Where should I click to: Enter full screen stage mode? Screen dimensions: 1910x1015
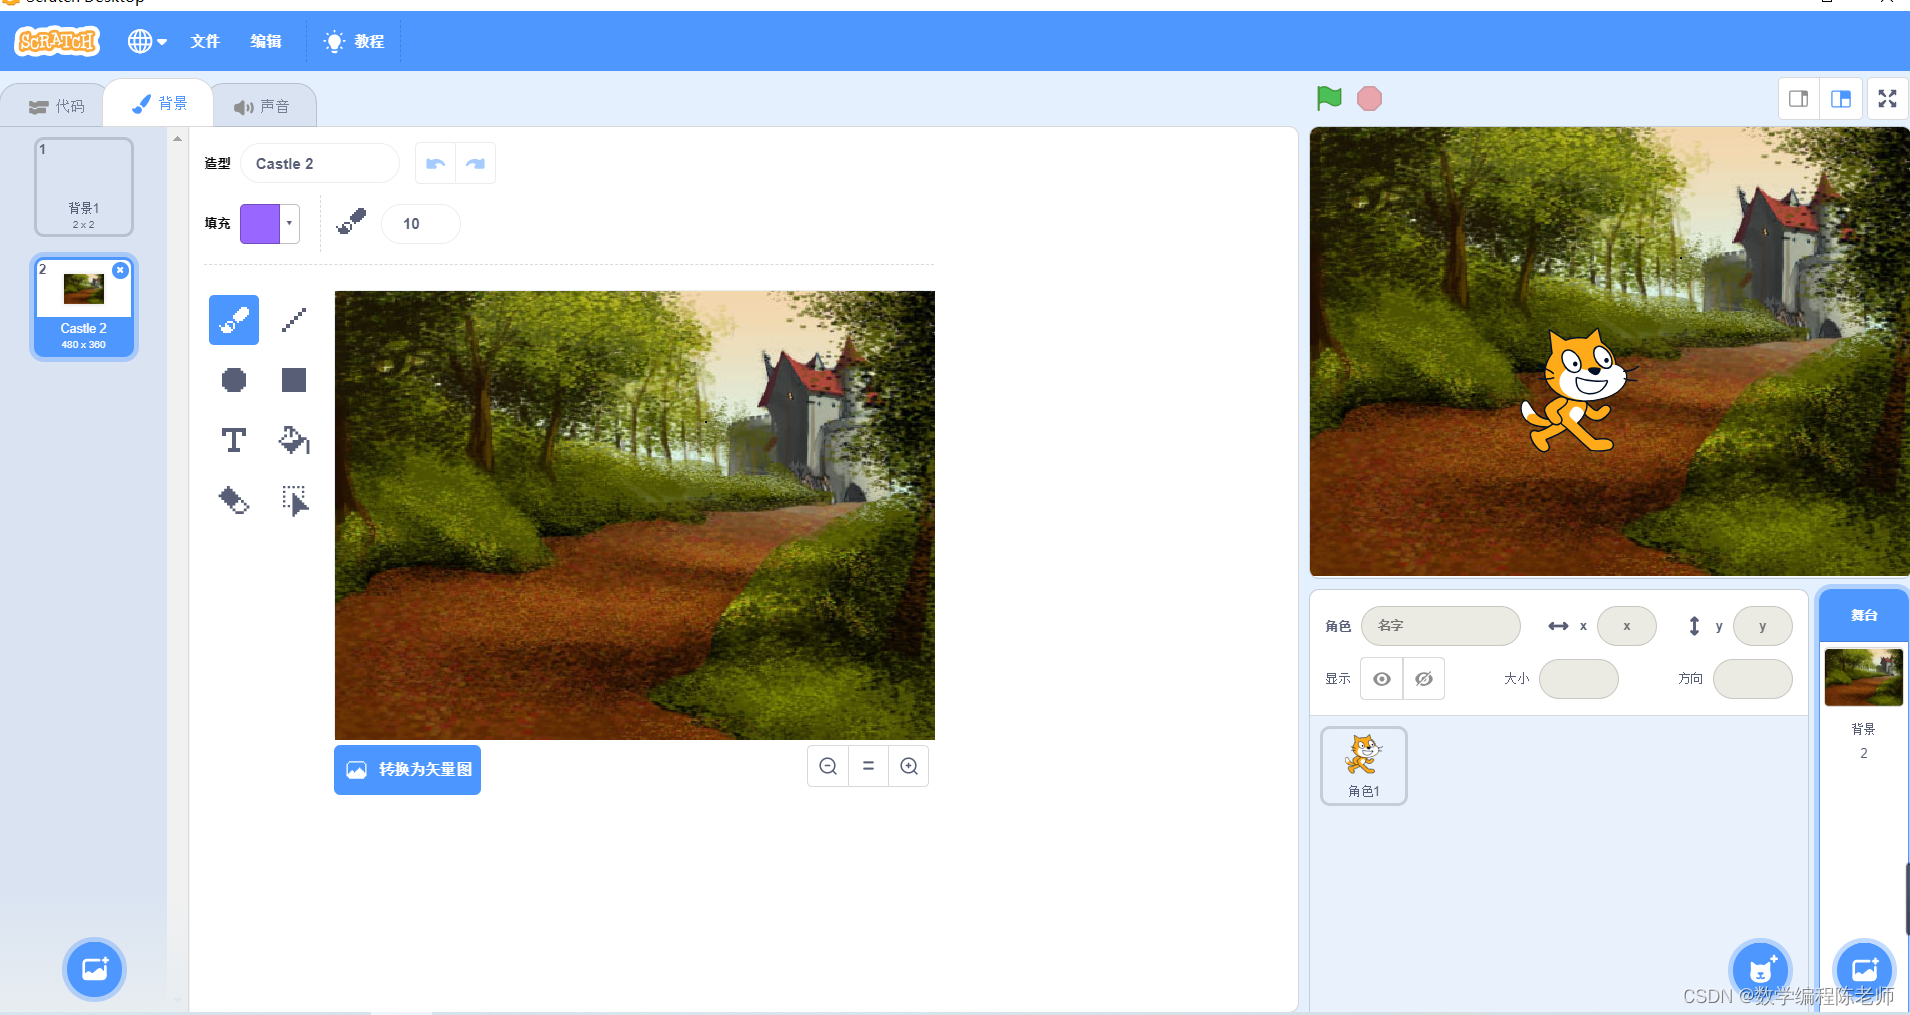point(1887,99)
